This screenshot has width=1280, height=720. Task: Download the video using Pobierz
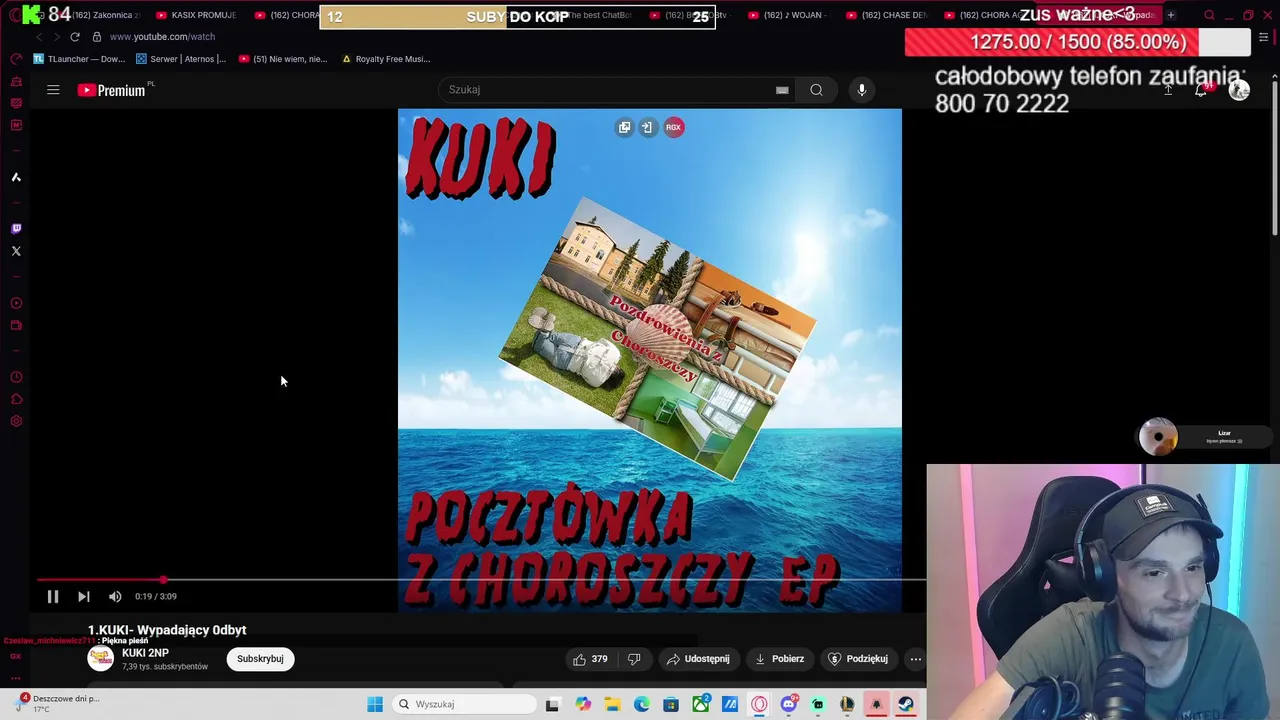pos(780,659)
